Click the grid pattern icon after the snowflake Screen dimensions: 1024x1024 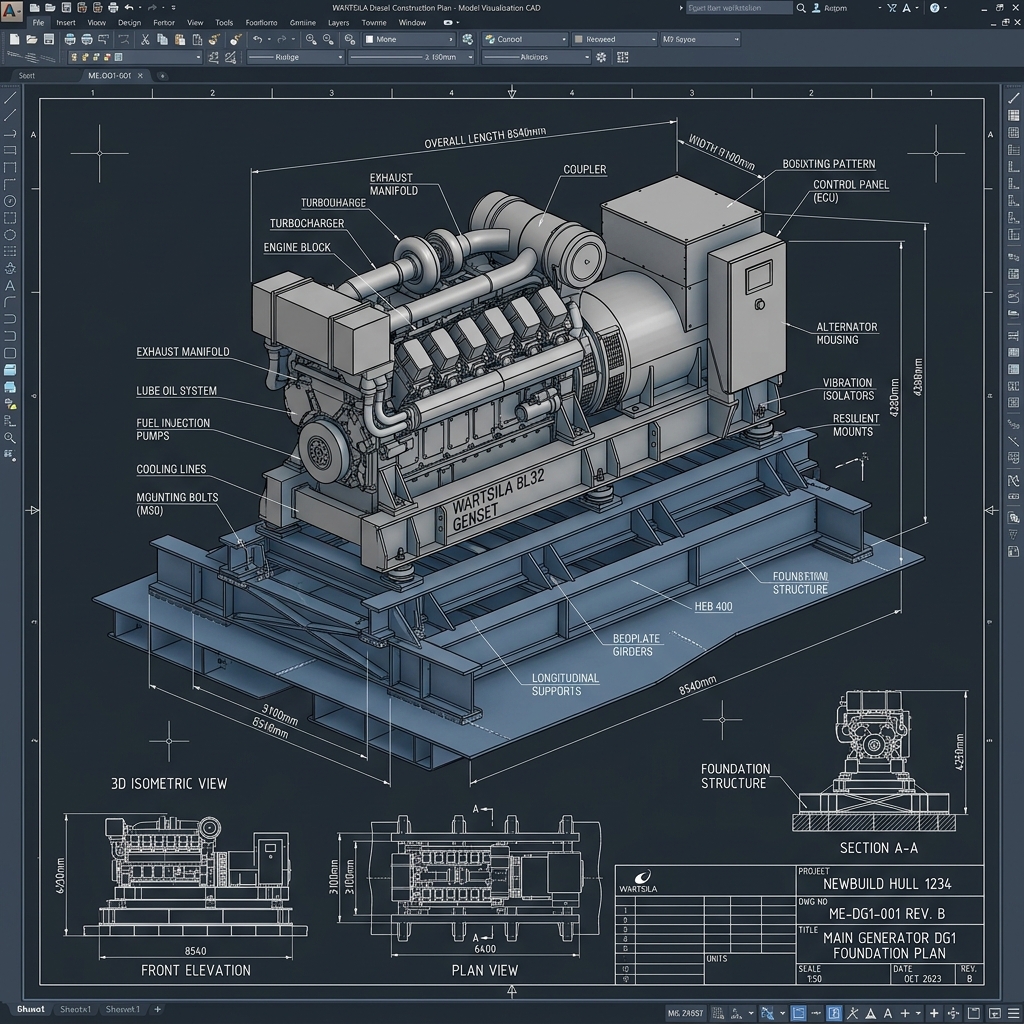pyautogui.click(x=622, y=57)
